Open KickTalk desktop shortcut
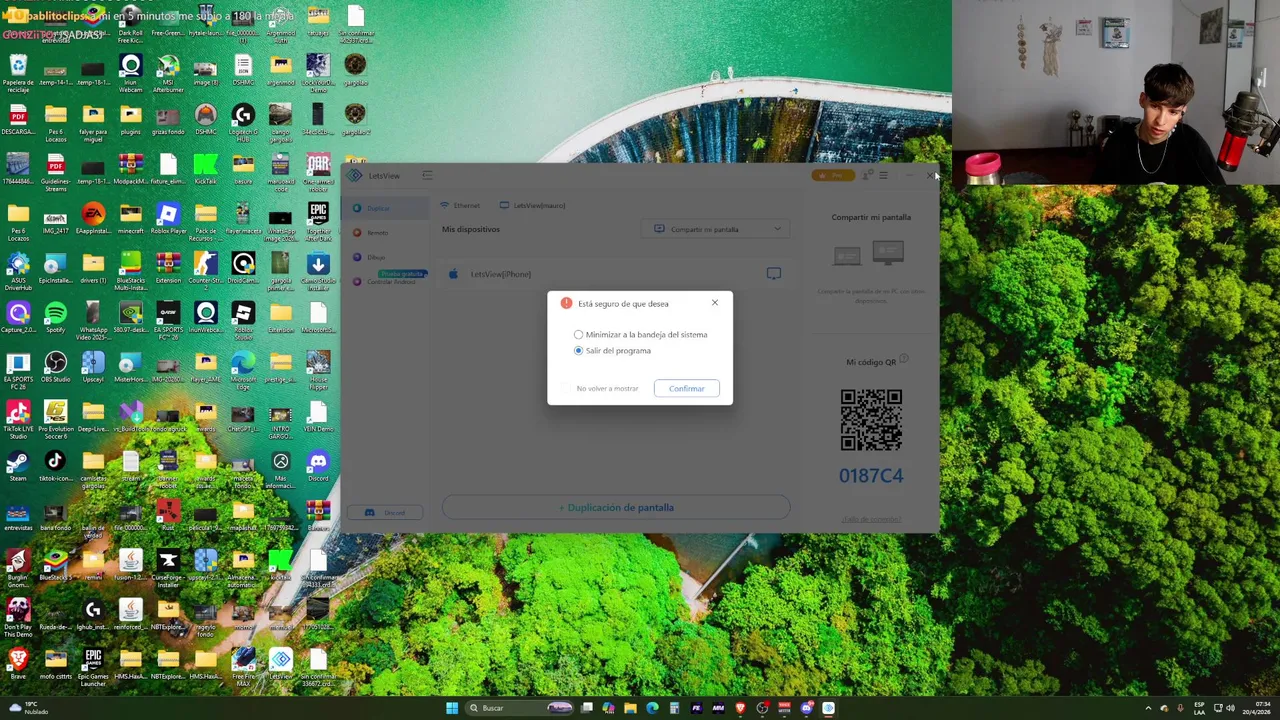 (x=205, y=170)
